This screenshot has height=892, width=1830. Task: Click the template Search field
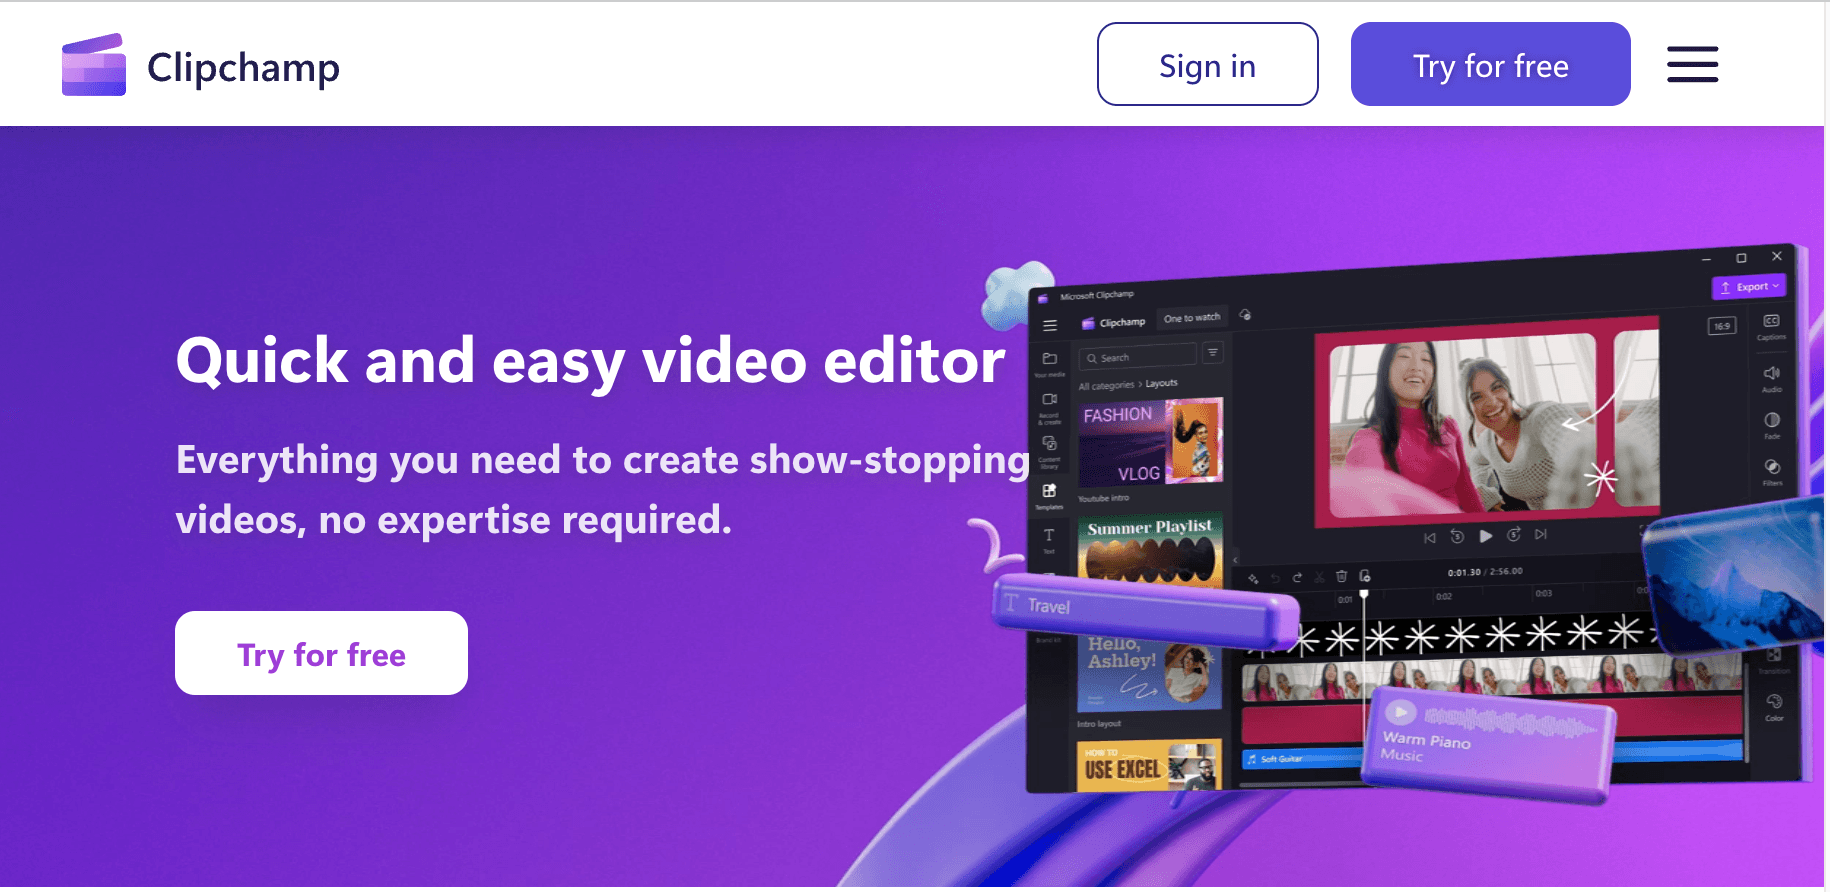1138,357
